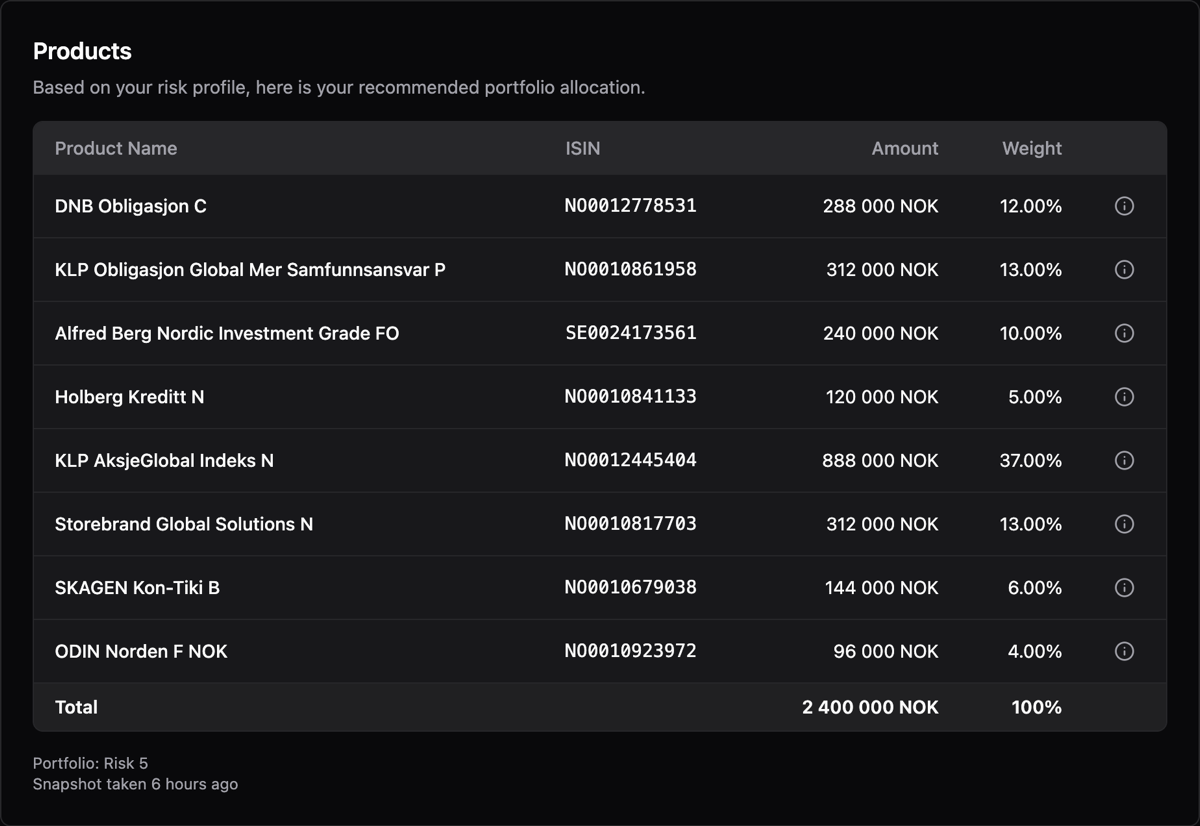Select SKAGEN Kon-Tiki B name

click(137, 588)
